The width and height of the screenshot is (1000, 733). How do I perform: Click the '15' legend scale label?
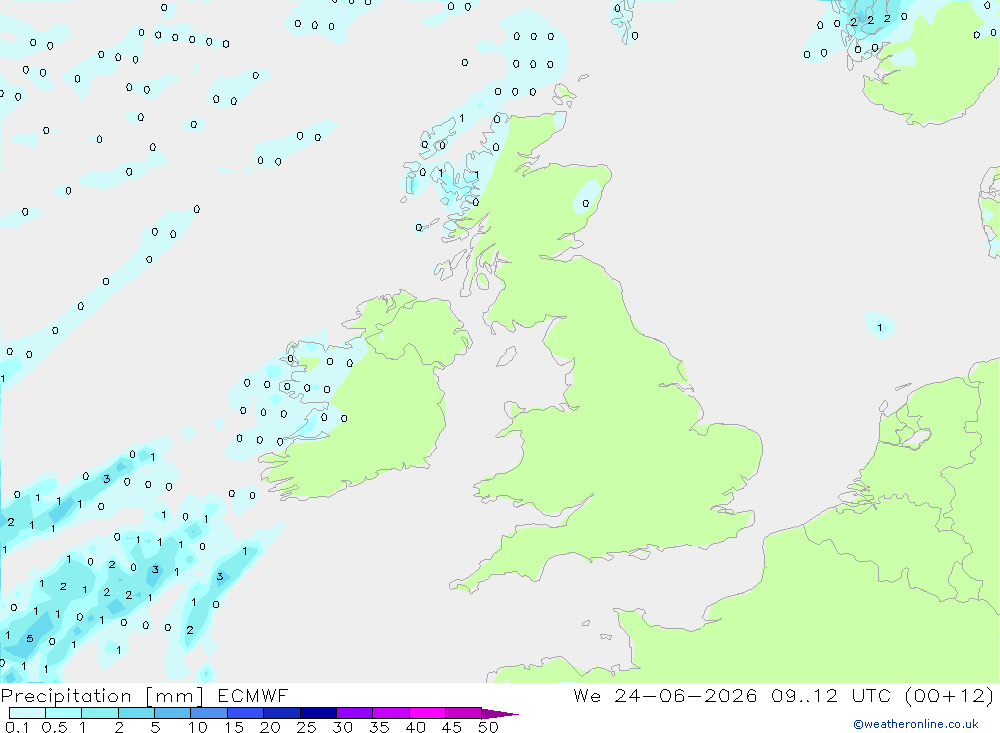[x=234, y=727]
